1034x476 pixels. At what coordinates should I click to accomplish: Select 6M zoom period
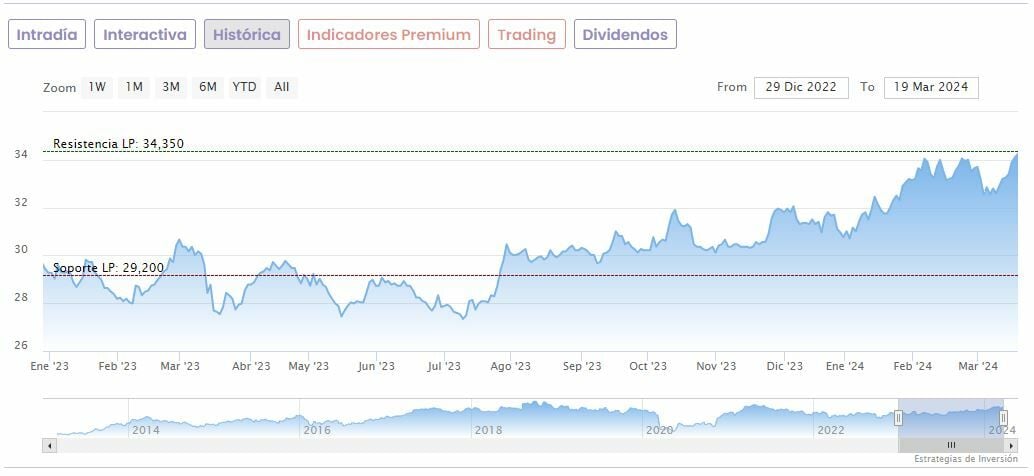tap(208, 87)
